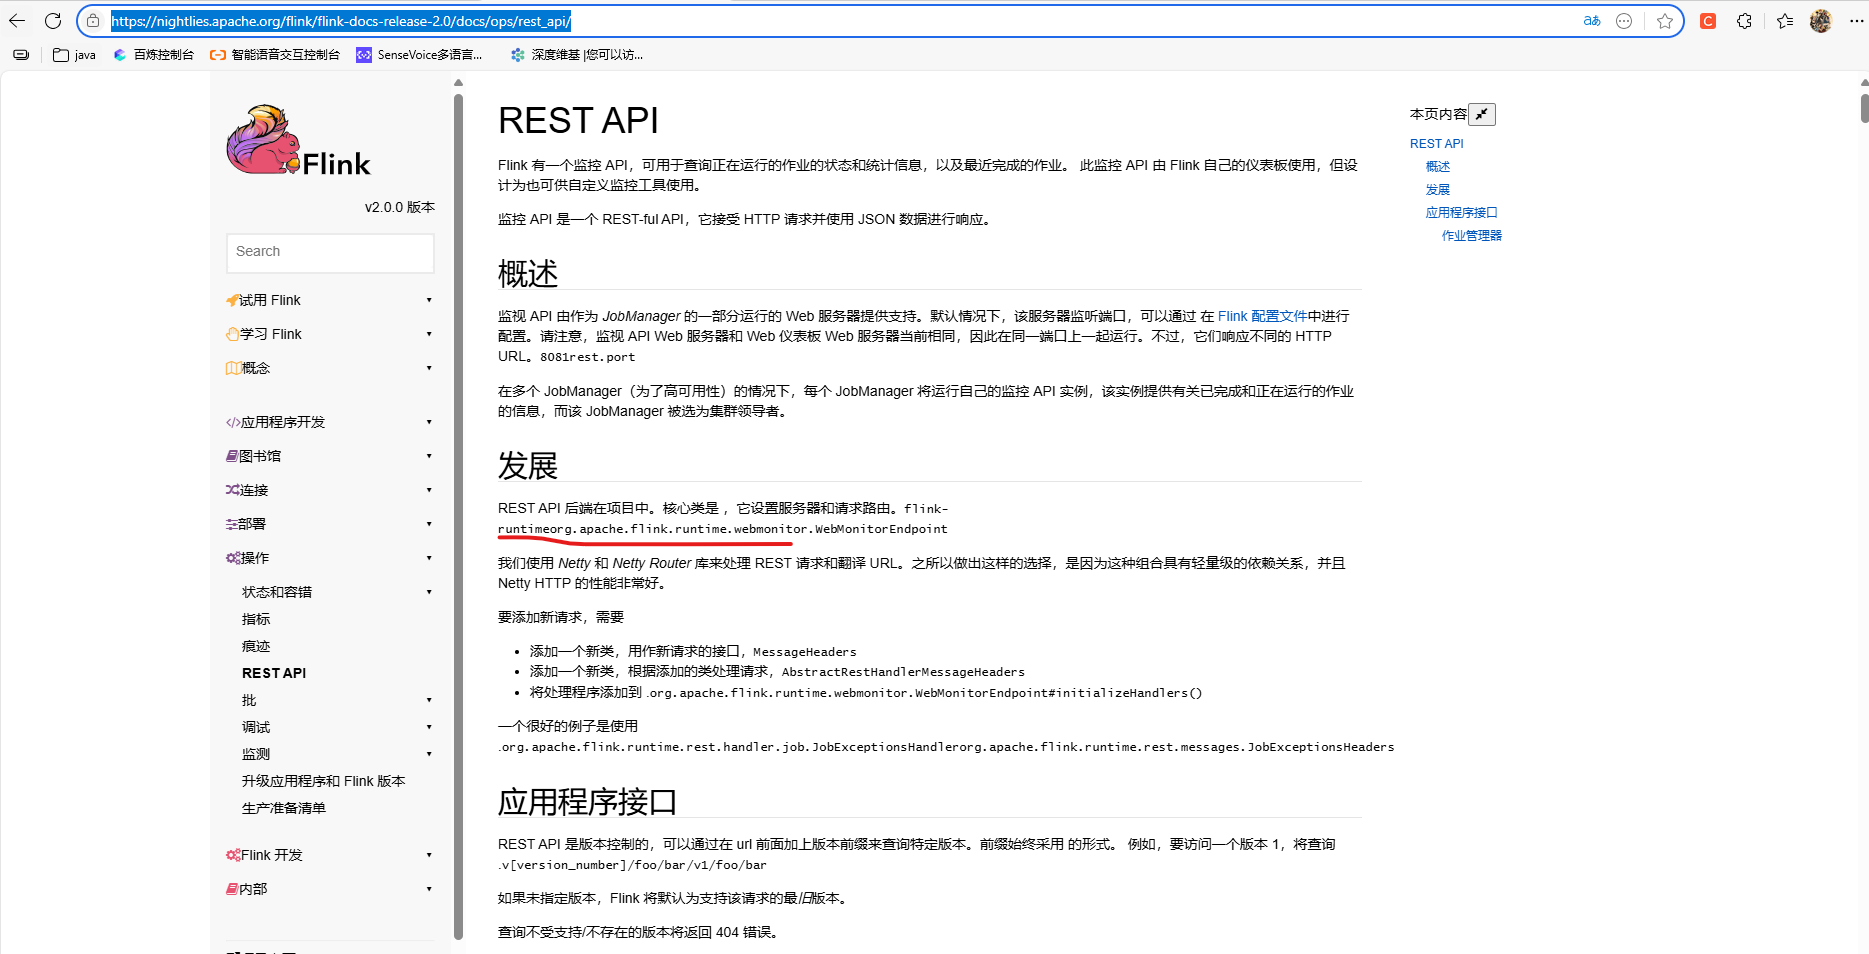Open 生产准备清单 page
Screen dimensions: 1869x954
point(284,808)
